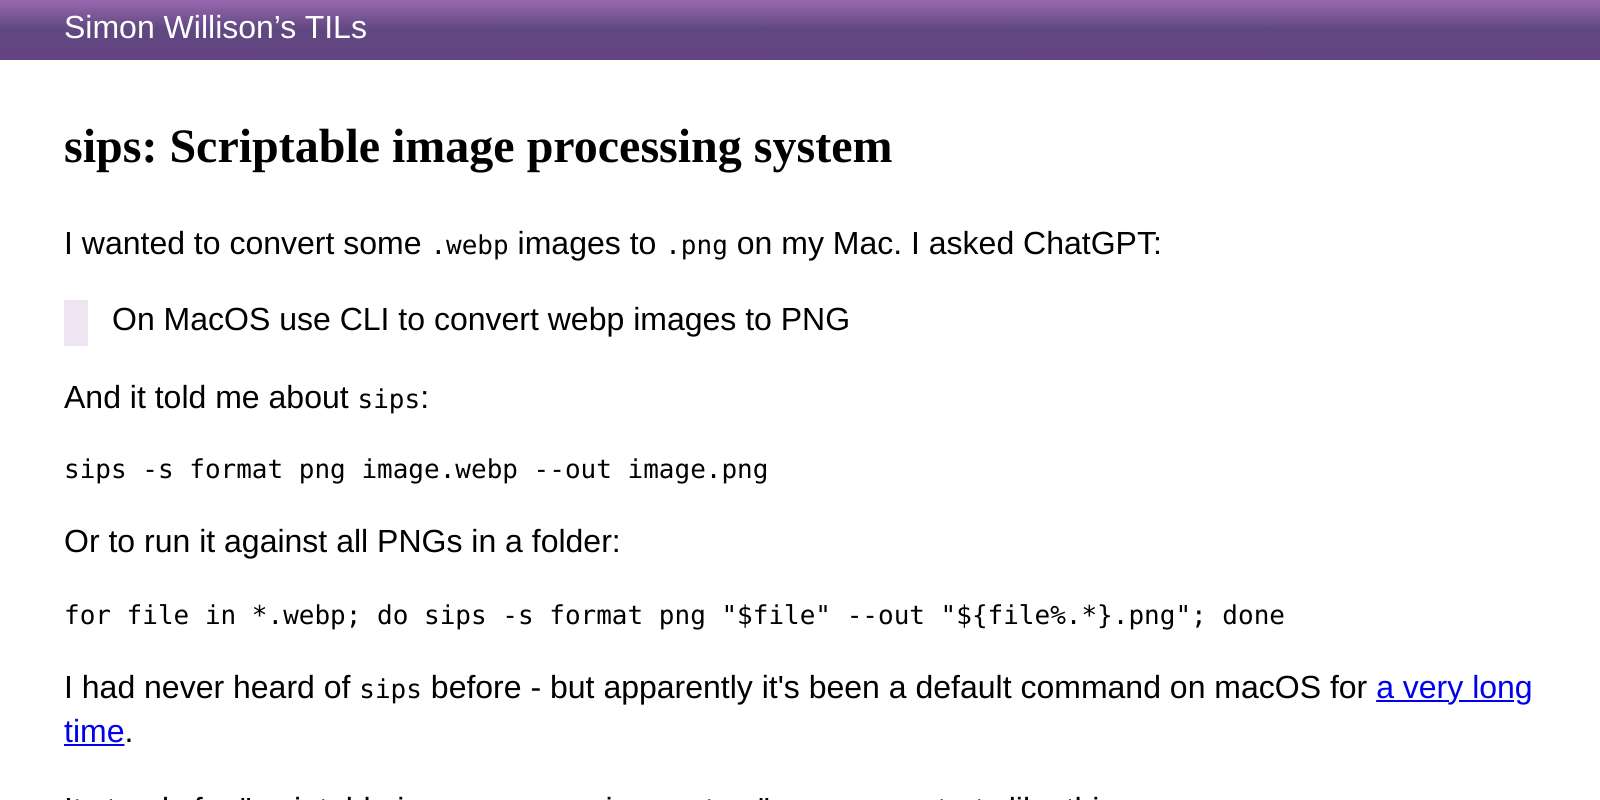This screenshot has width=1600, height=800.
Task: Click the word Mac in the opening sentence
Action: [865, 242]
